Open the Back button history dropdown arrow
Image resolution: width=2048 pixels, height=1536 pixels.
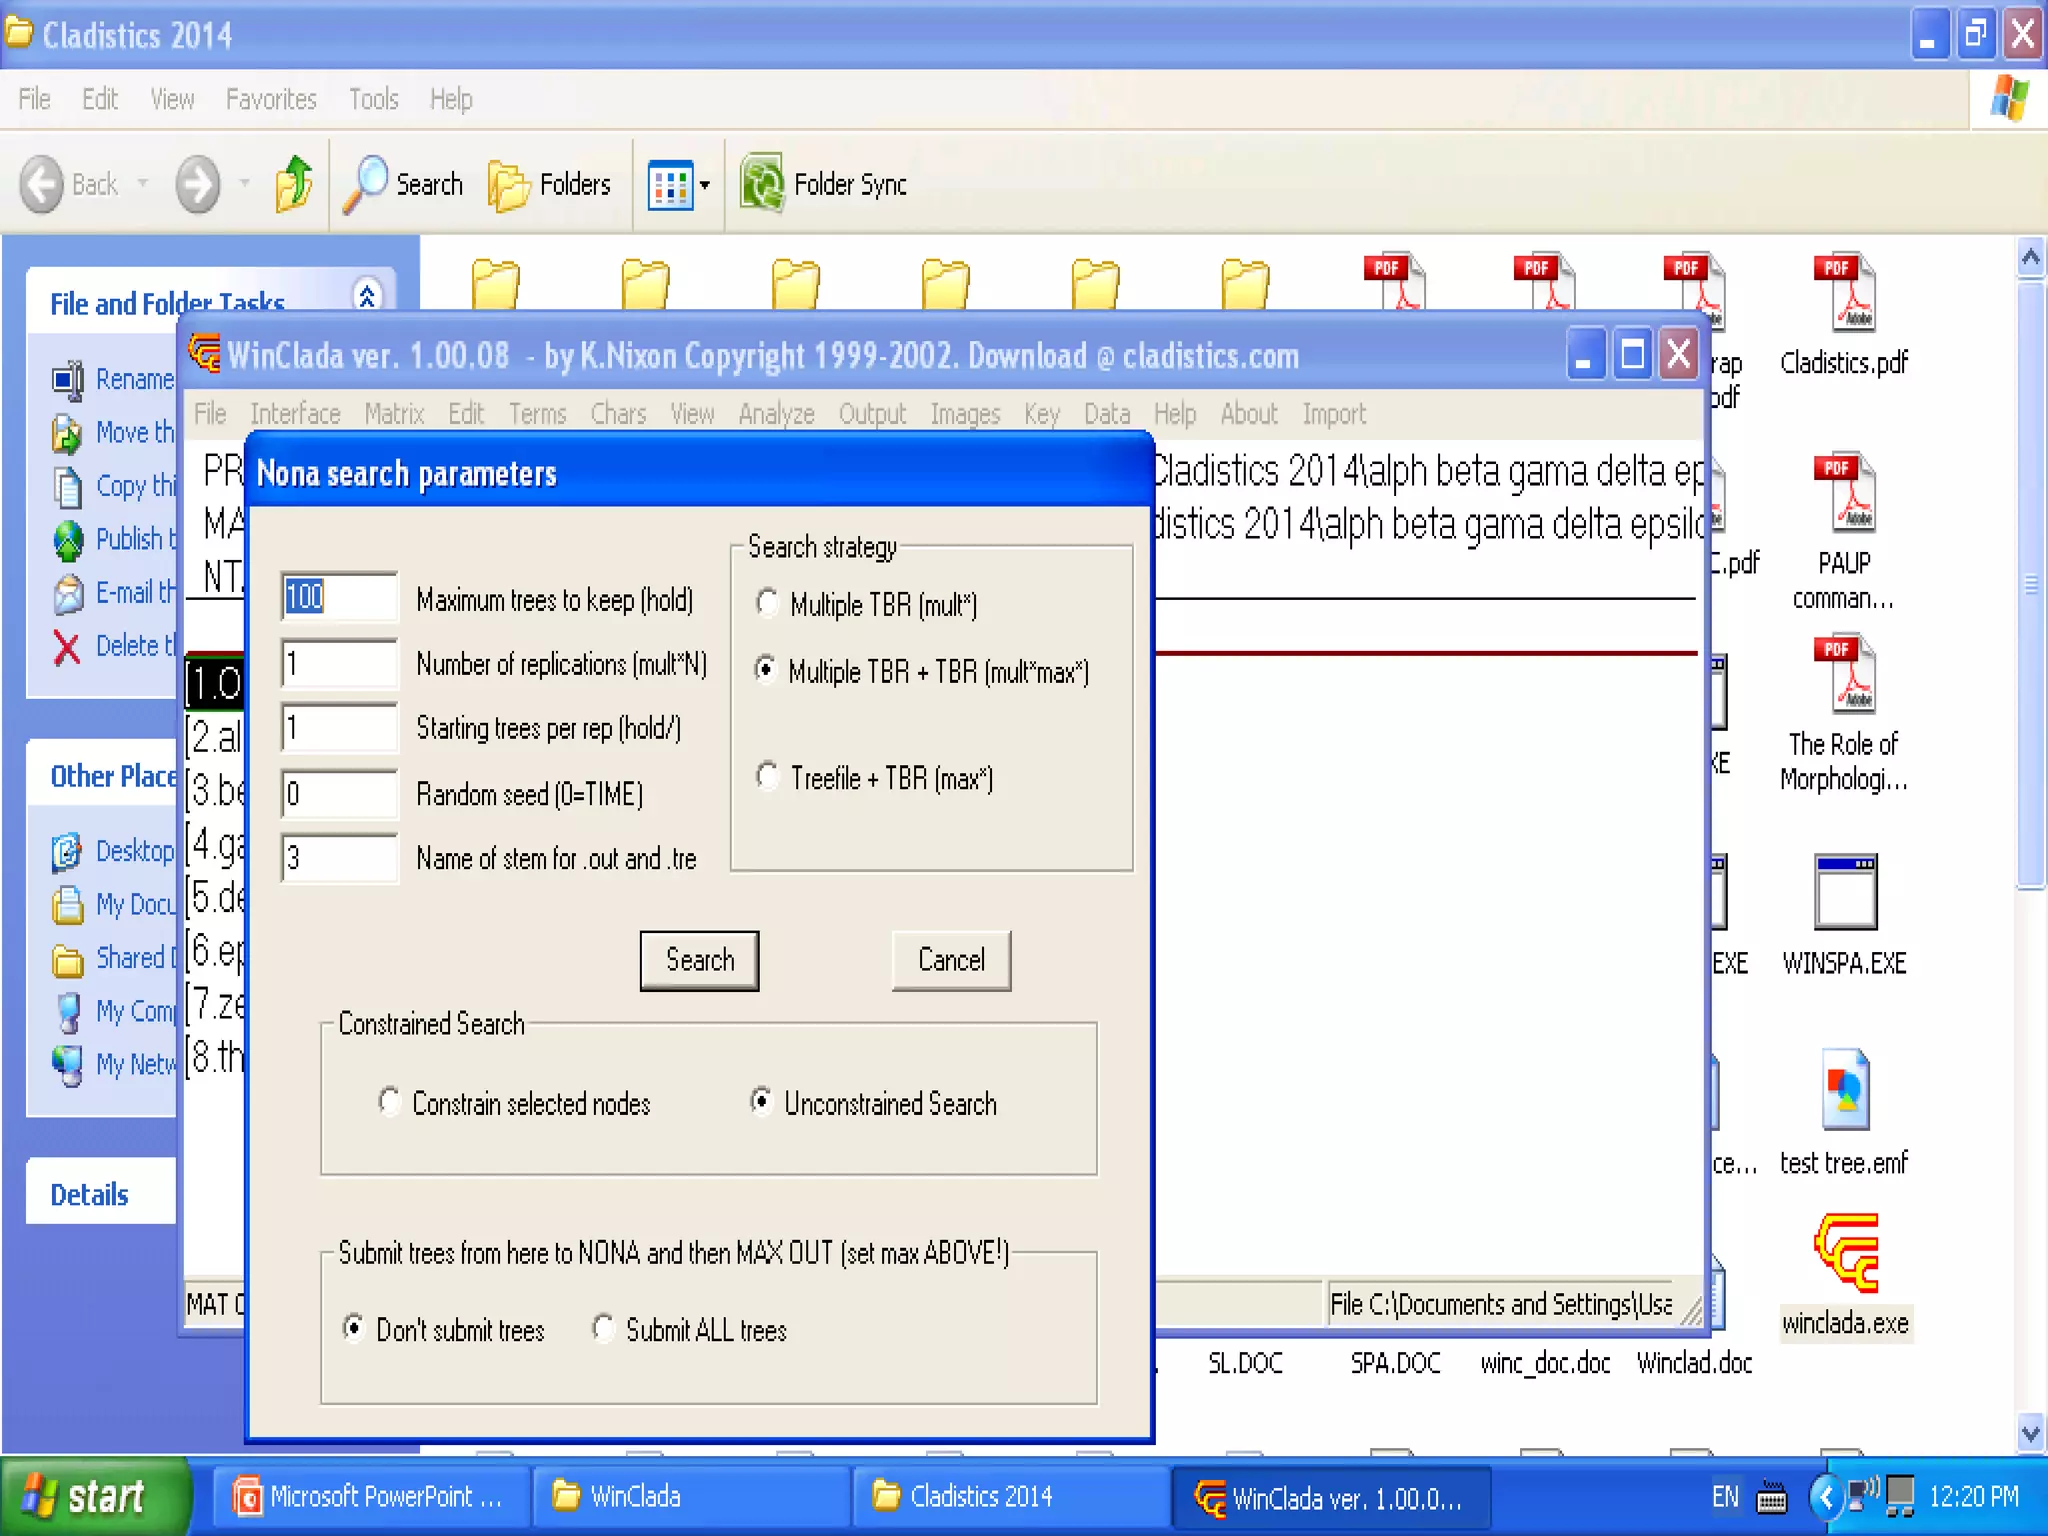pos(143,184)
